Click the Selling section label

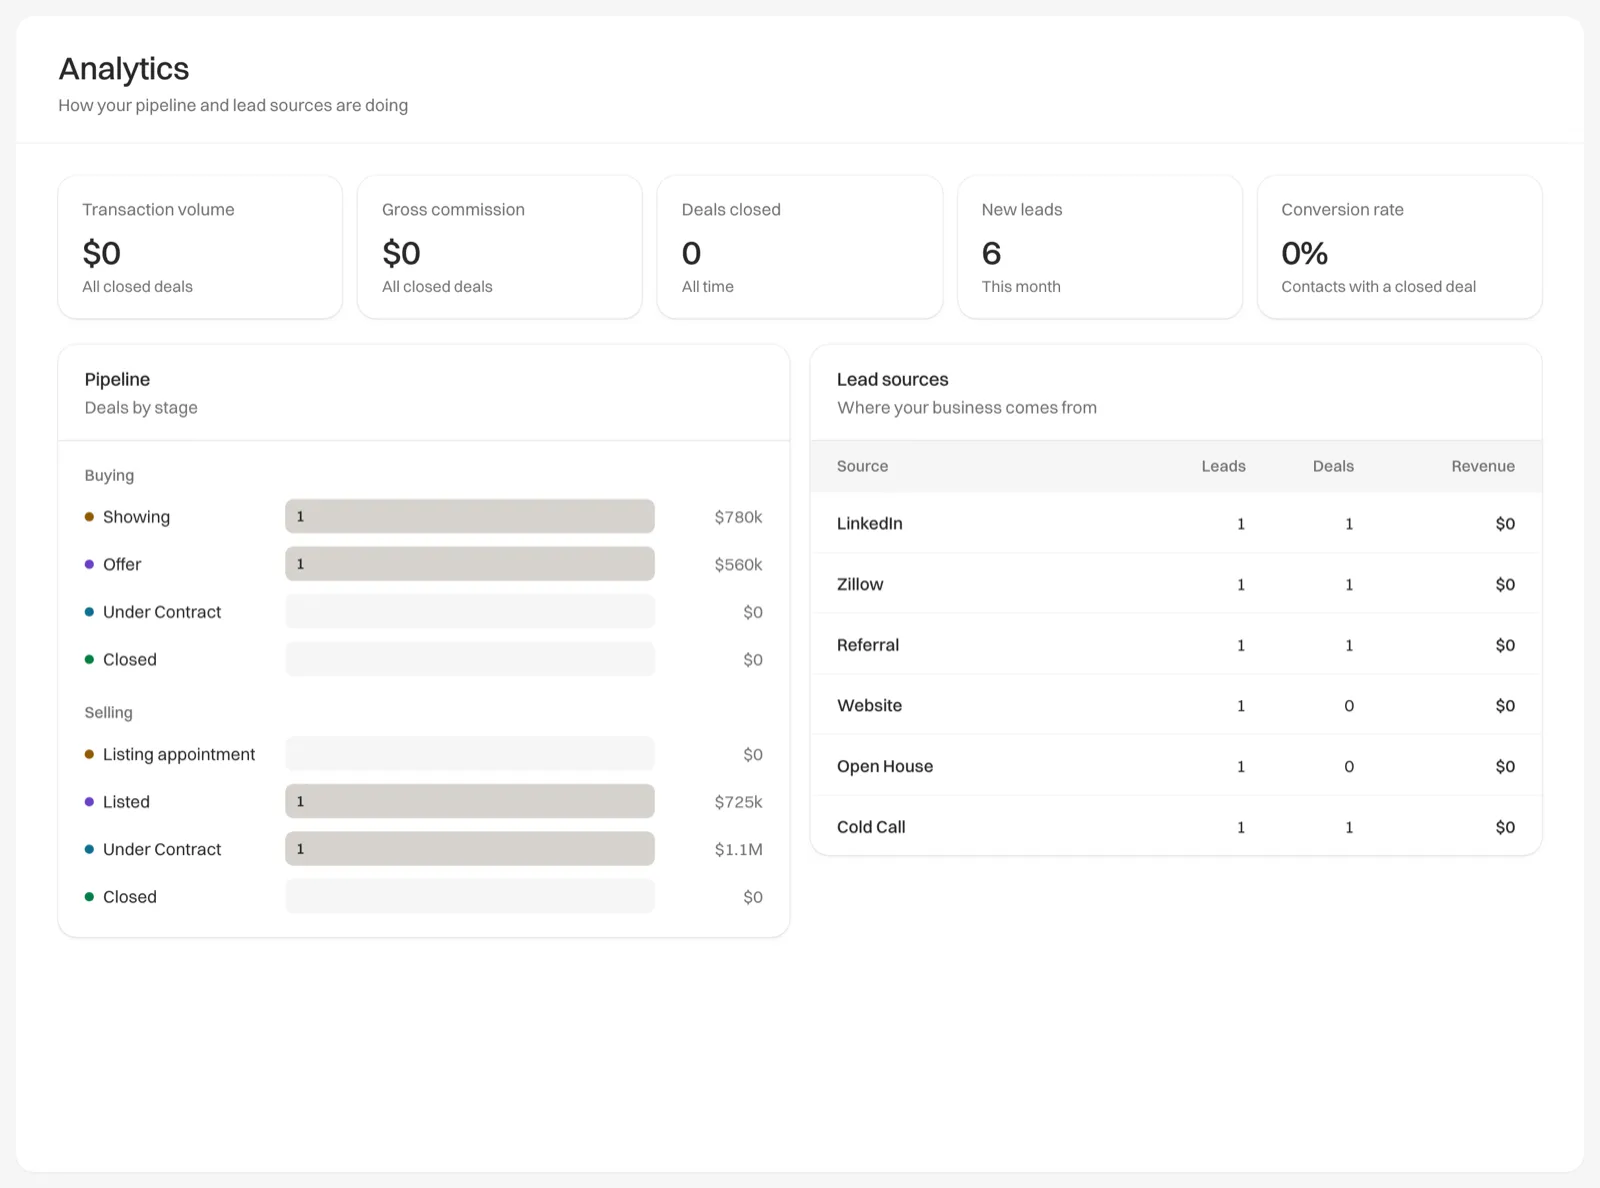coord(108,712)
